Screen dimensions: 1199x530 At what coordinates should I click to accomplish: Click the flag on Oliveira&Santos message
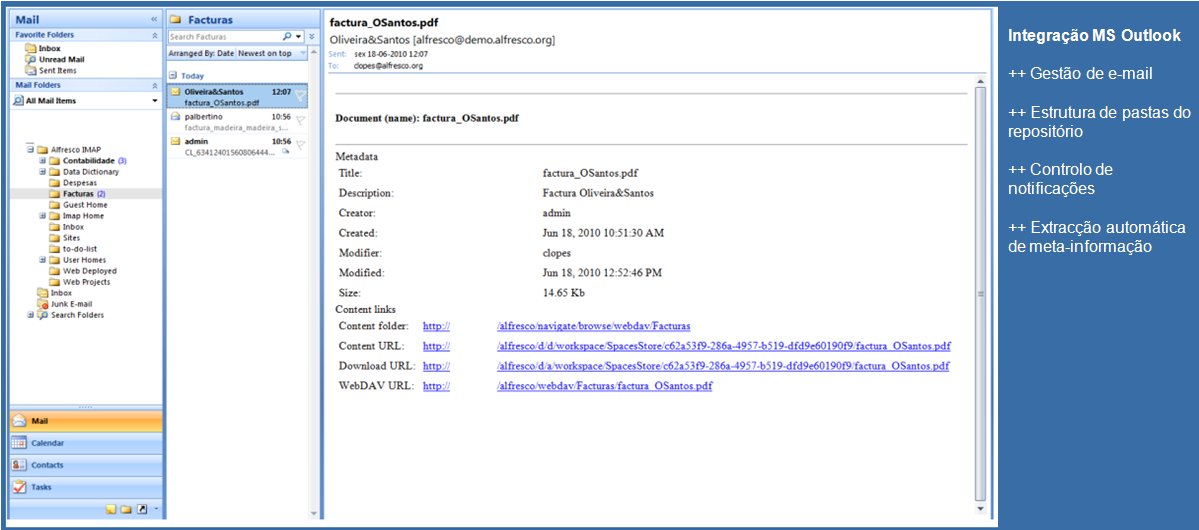tap(300, 96)
